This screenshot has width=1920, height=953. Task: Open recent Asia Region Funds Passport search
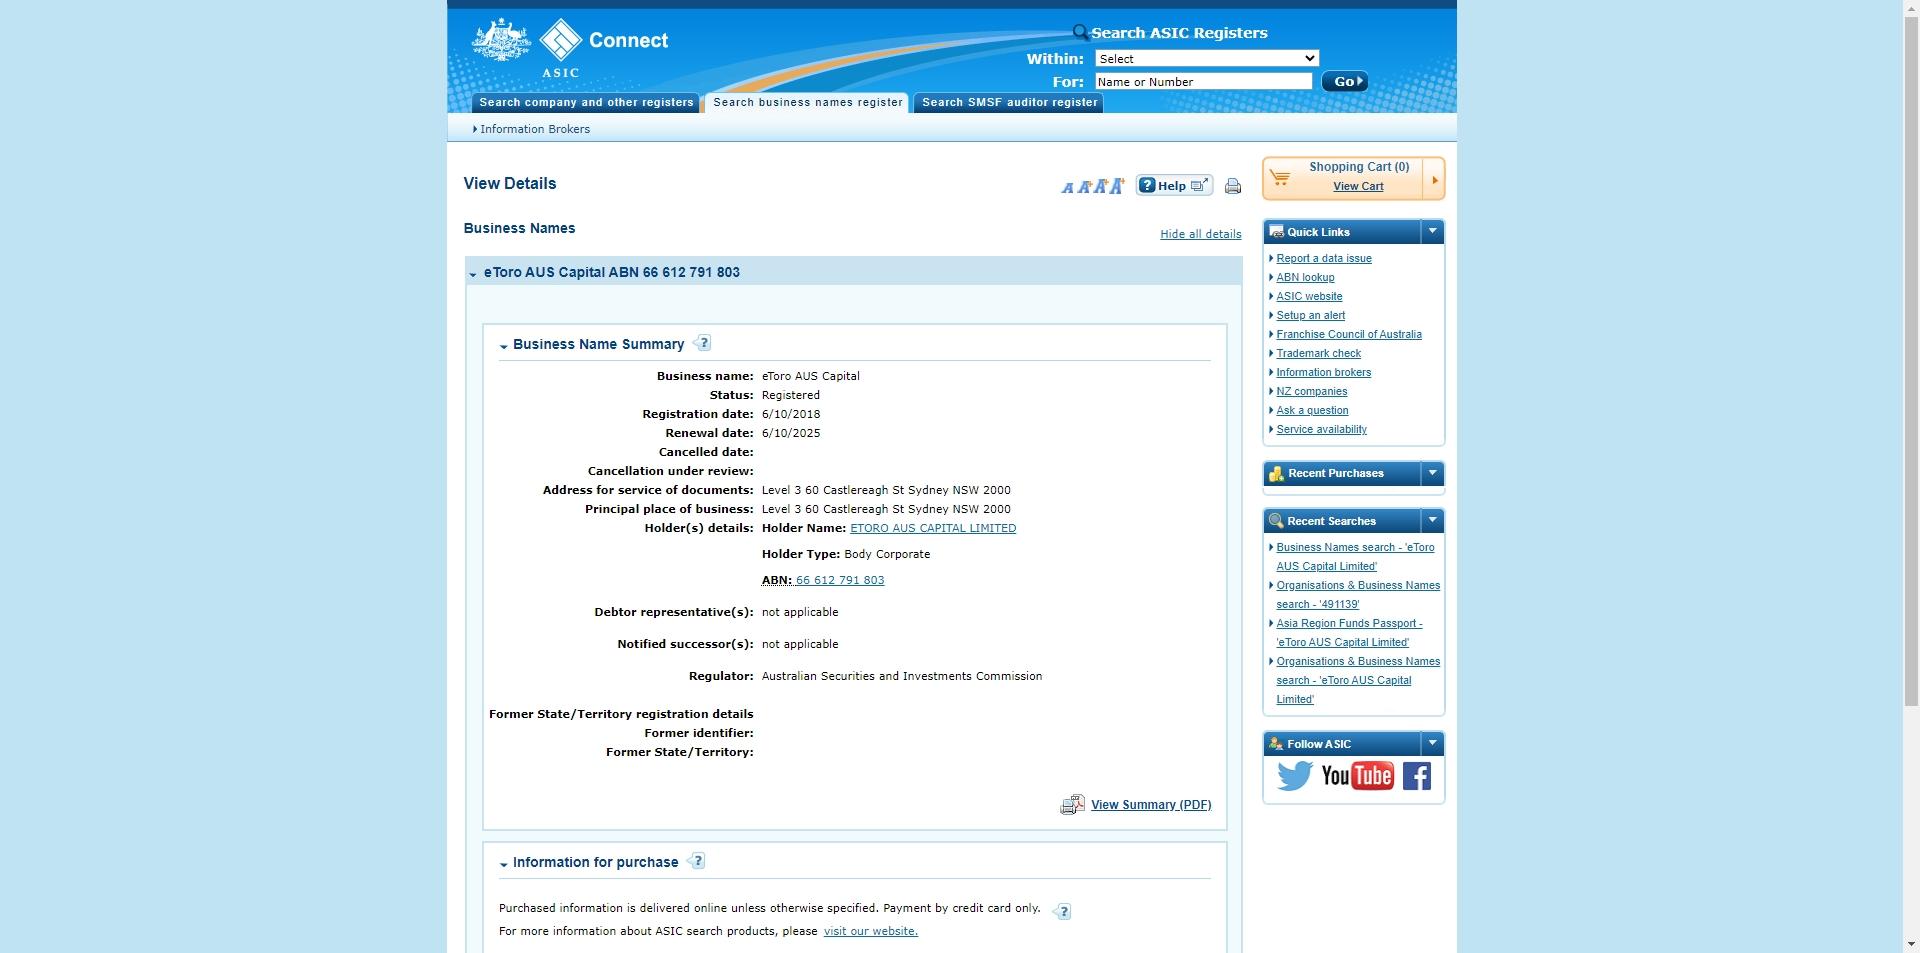(x=1349, y=633)
